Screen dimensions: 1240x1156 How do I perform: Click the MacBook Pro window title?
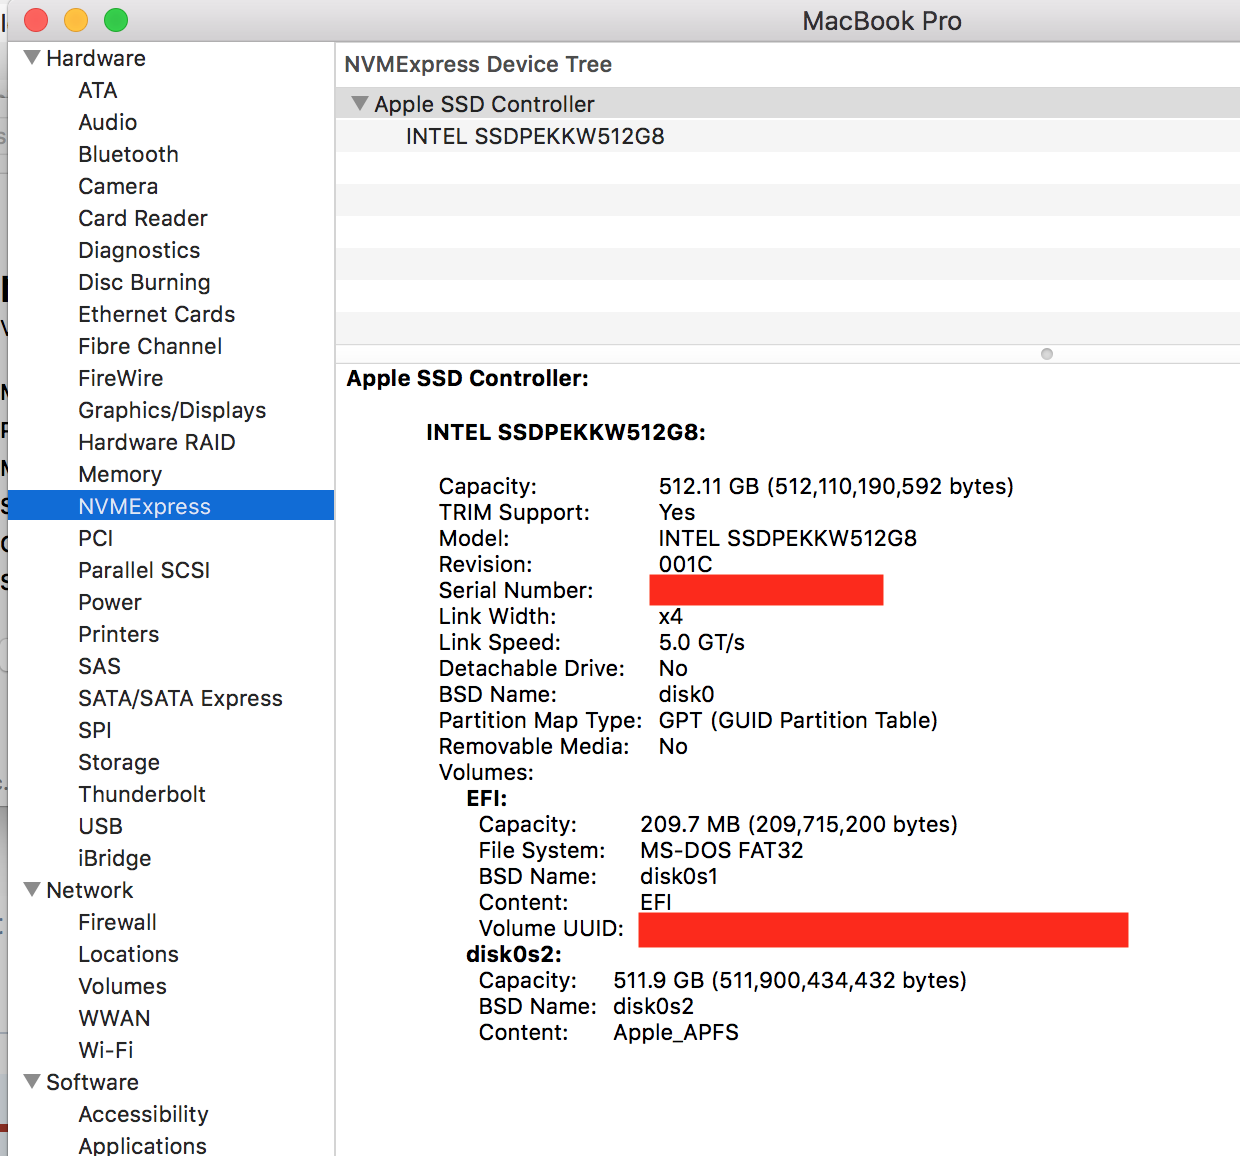point(882,21)
